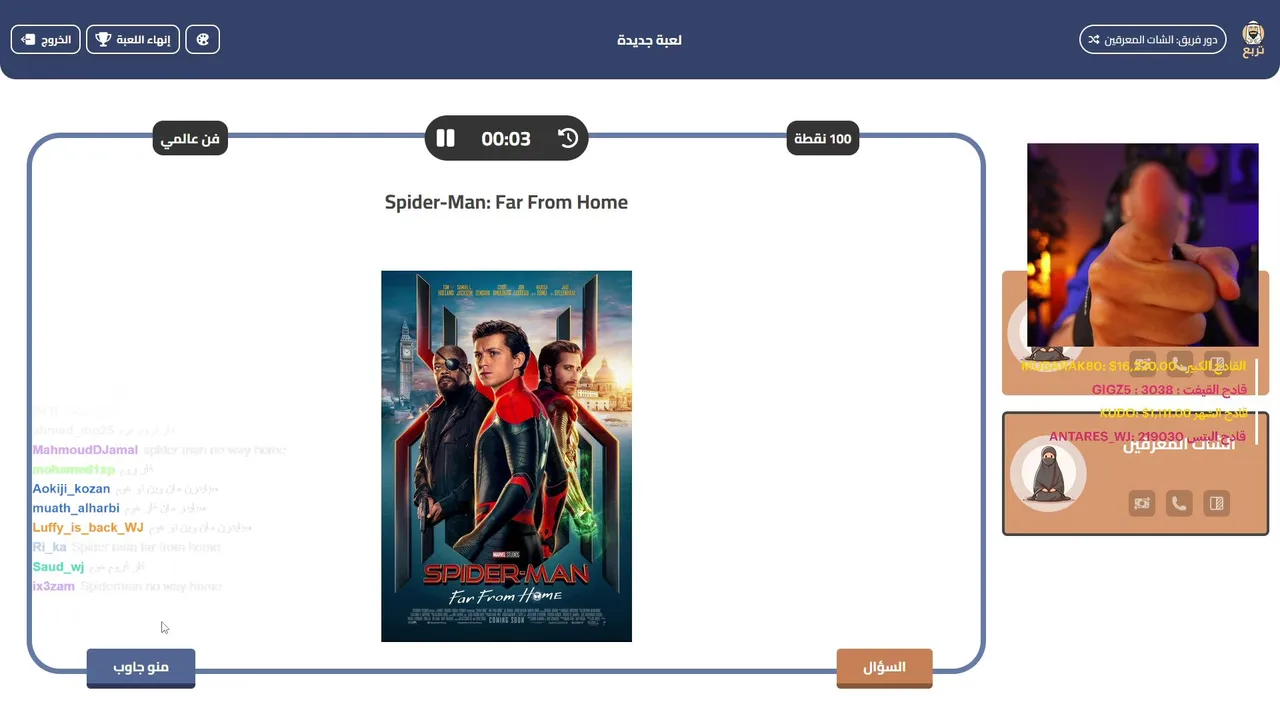
Task: Open the Spider-Man movie poster image
Action: [x=506, y=456]
